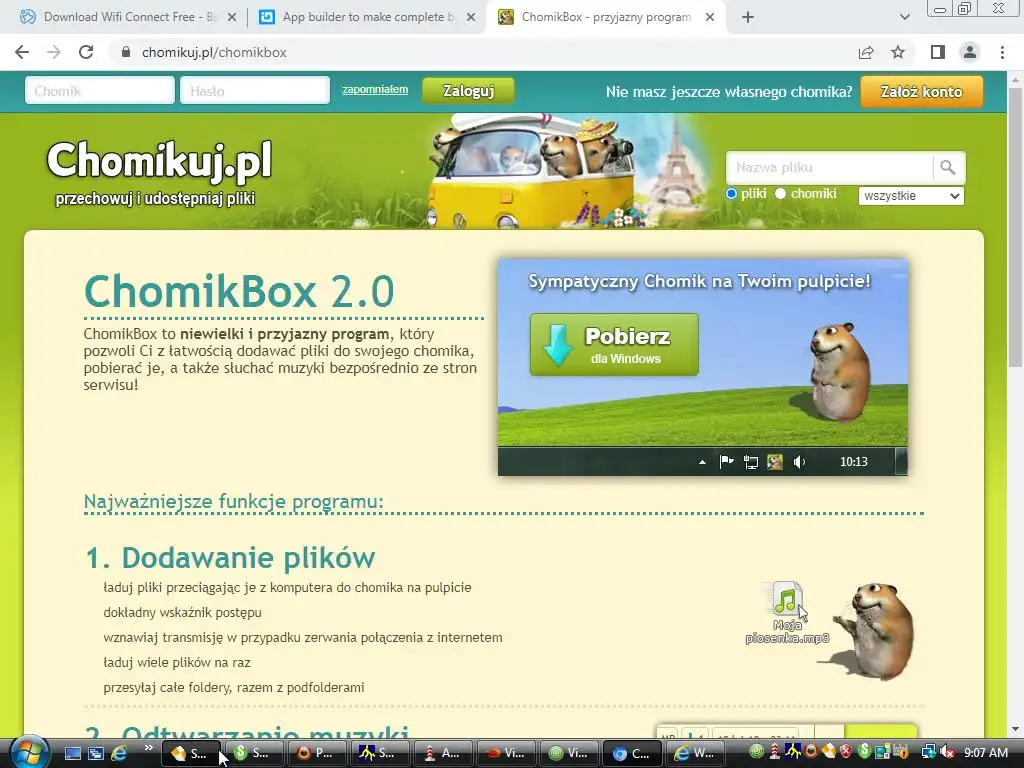Click the text ładuj wiele plików na raz
This screenshot has width=1024, height=768.
177,662
